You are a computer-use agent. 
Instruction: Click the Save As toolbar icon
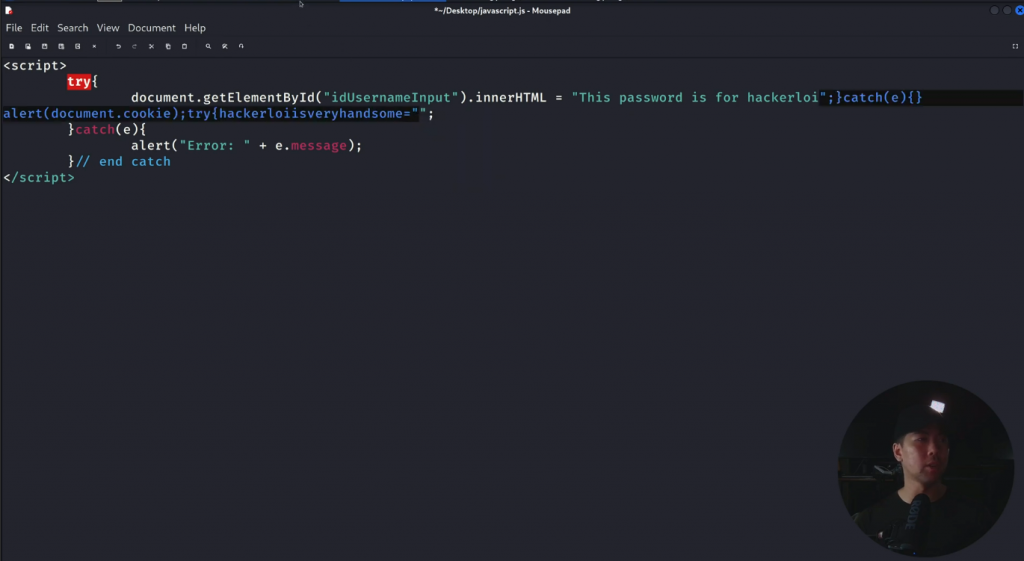[61, 46]
